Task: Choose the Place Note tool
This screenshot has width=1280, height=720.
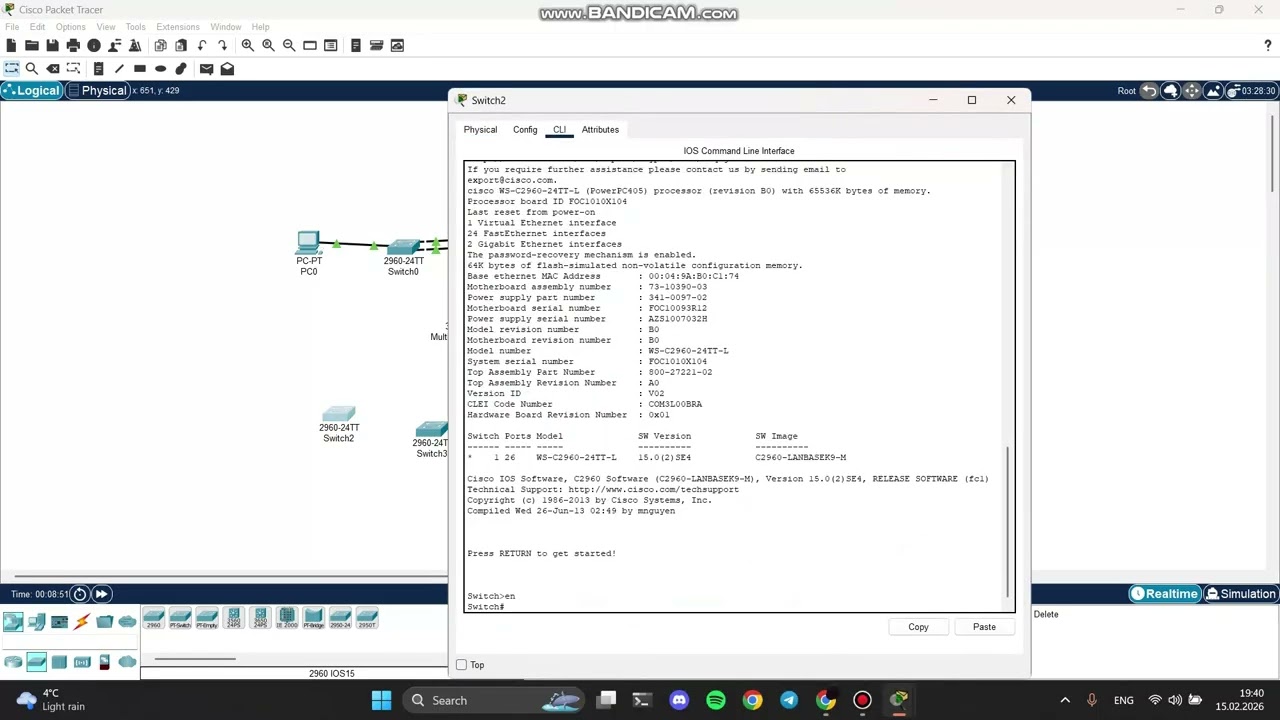Action: [98, 69]
